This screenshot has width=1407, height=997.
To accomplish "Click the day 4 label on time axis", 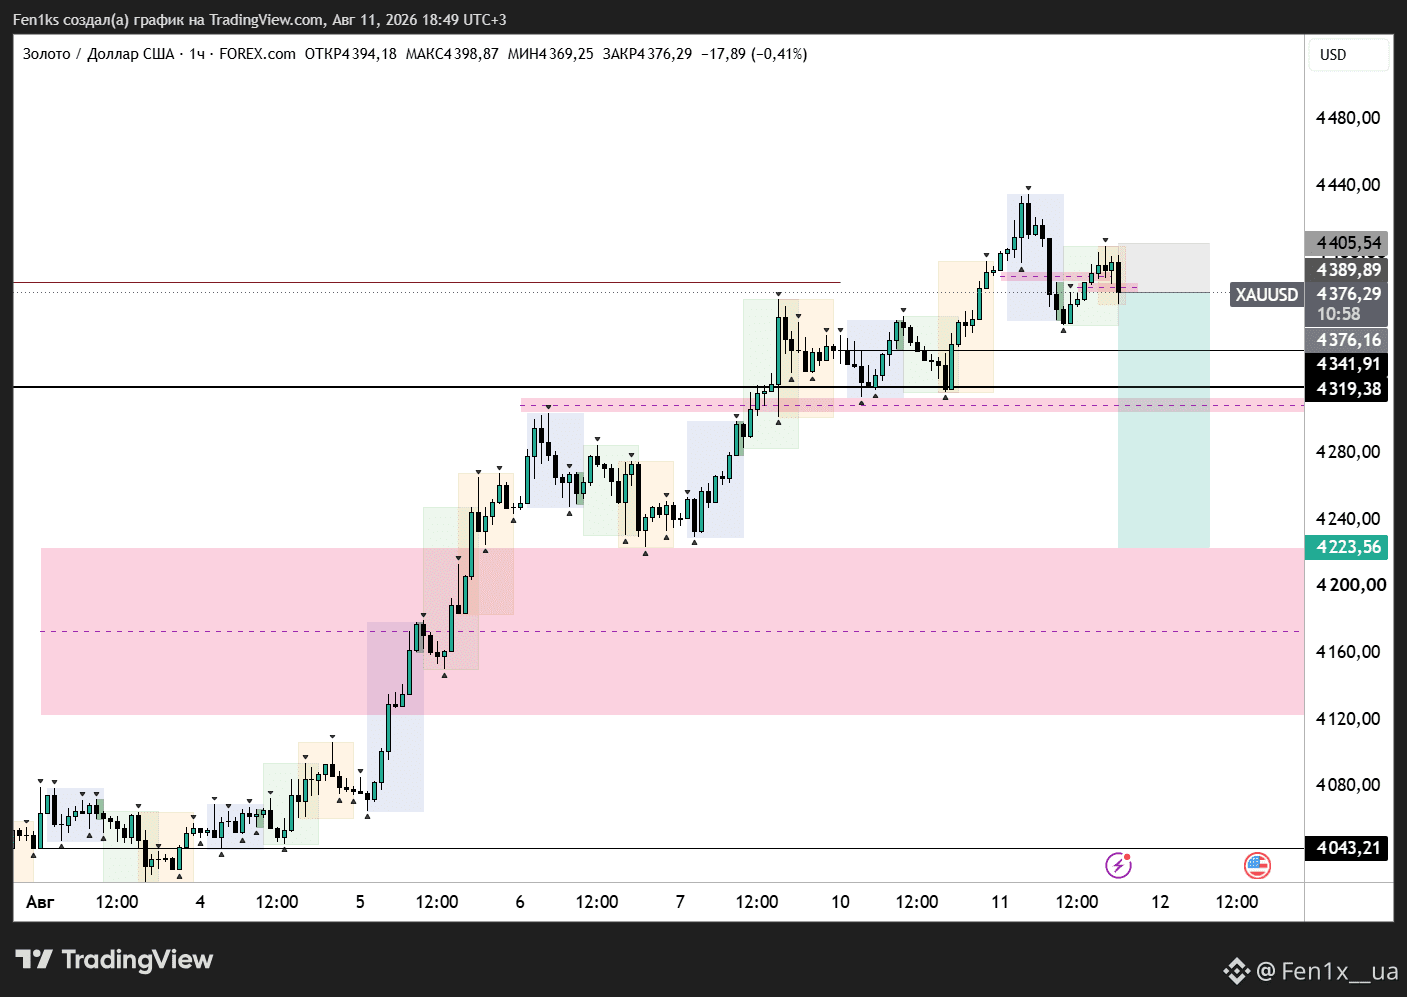I will (x=200, y=902).
